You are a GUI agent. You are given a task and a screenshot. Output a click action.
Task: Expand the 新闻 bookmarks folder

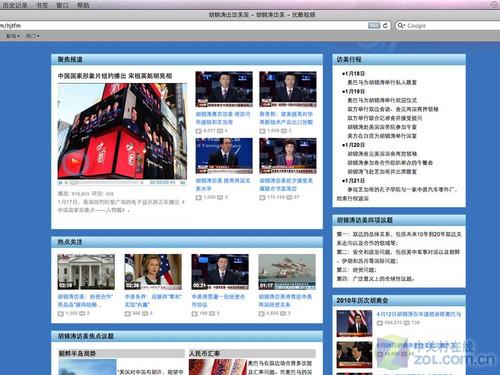[13, 36]
